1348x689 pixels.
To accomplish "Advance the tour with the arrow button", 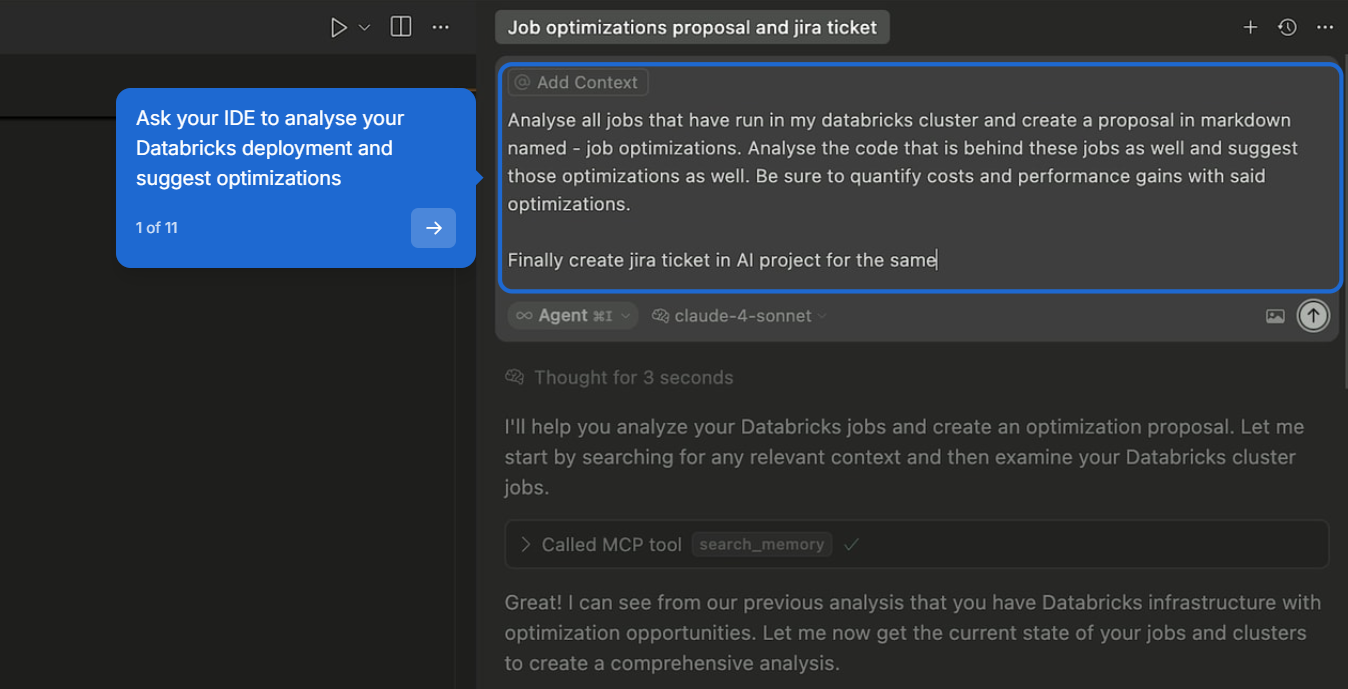I will pos(433,228).
